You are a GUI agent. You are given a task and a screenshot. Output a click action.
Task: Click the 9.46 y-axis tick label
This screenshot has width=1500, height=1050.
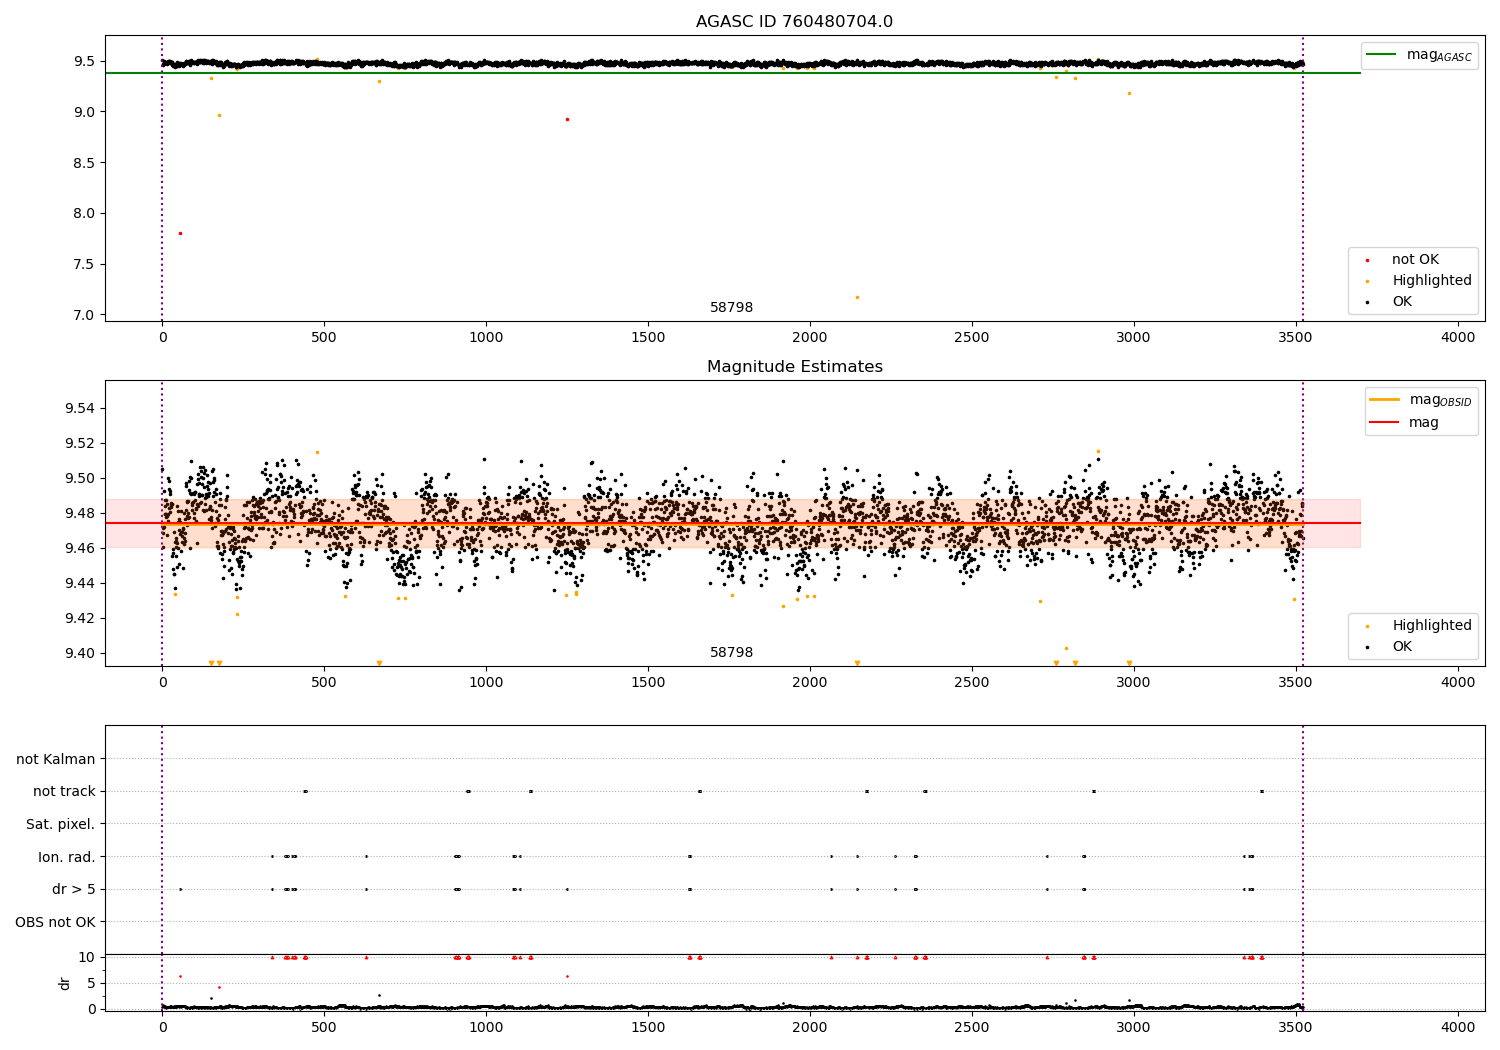[80, 548]
